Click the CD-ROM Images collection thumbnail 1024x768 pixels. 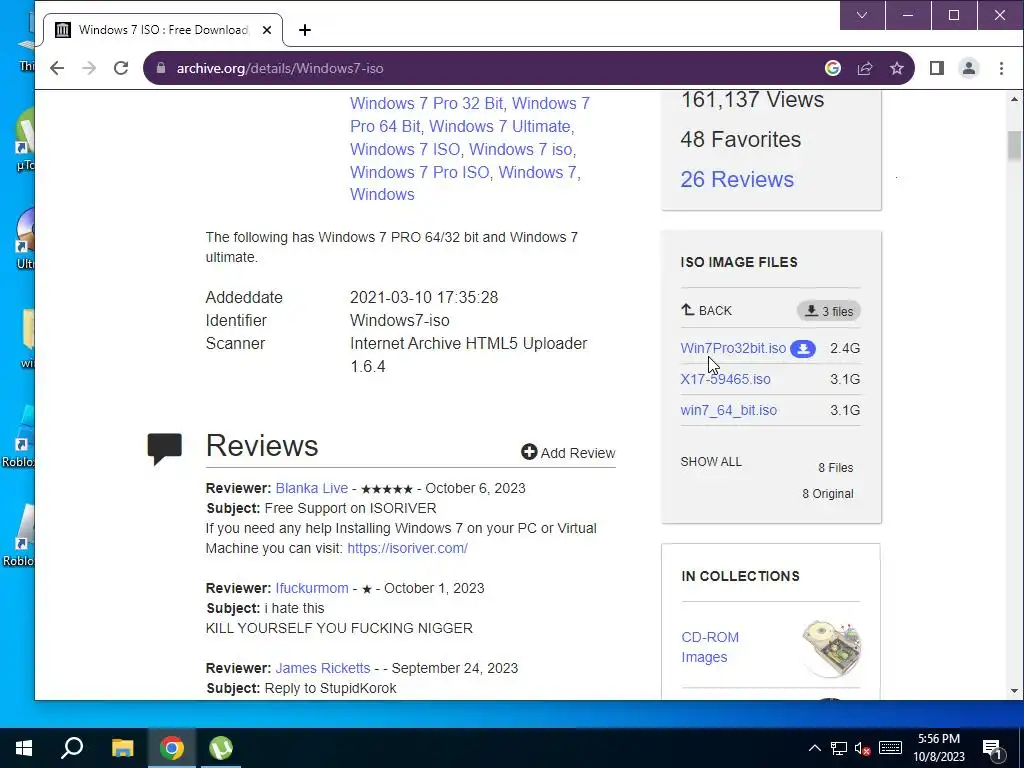831,648
